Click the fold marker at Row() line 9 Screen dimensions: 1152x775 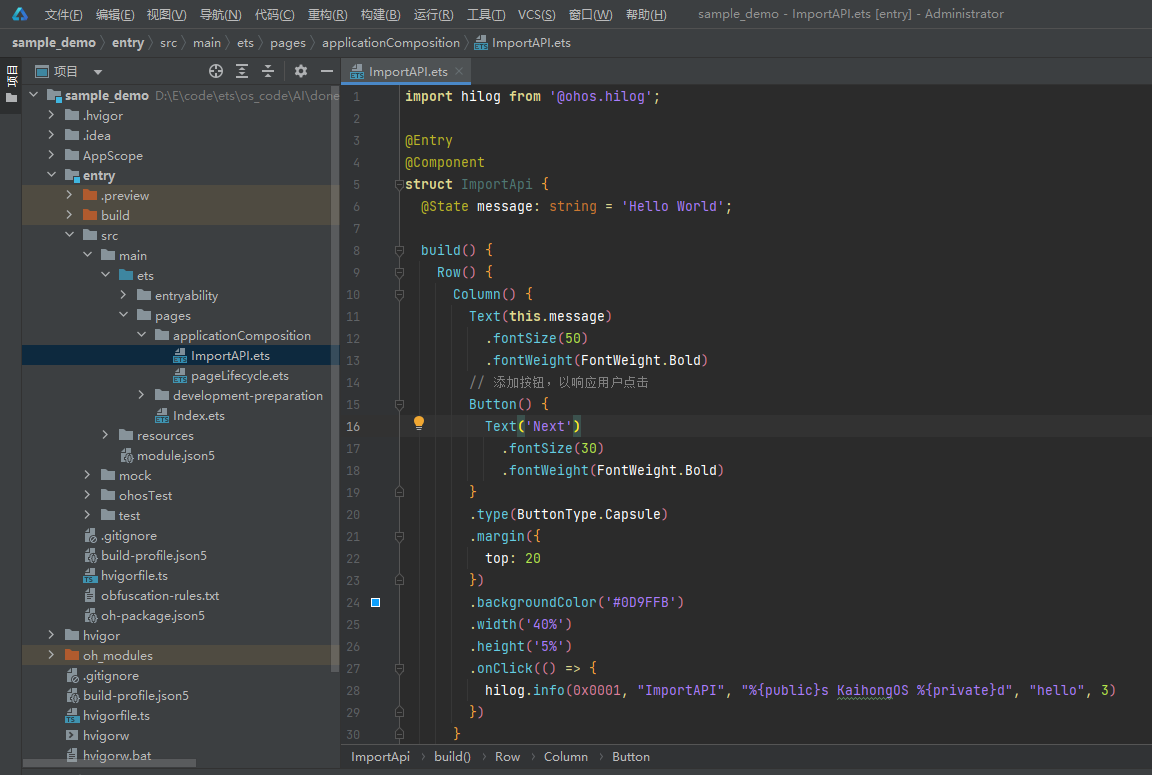coord(399,273)
